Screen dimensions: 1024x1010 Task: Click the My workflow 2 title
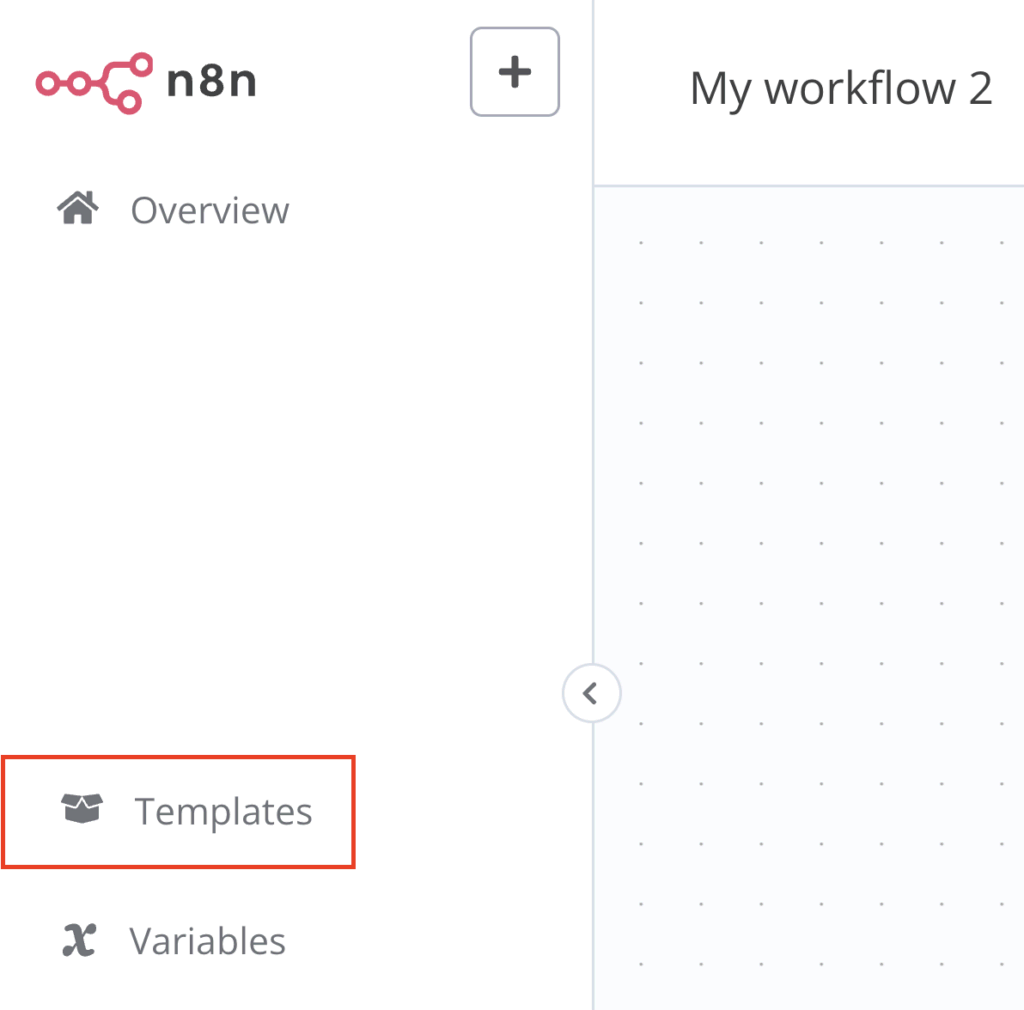point(841,88)
